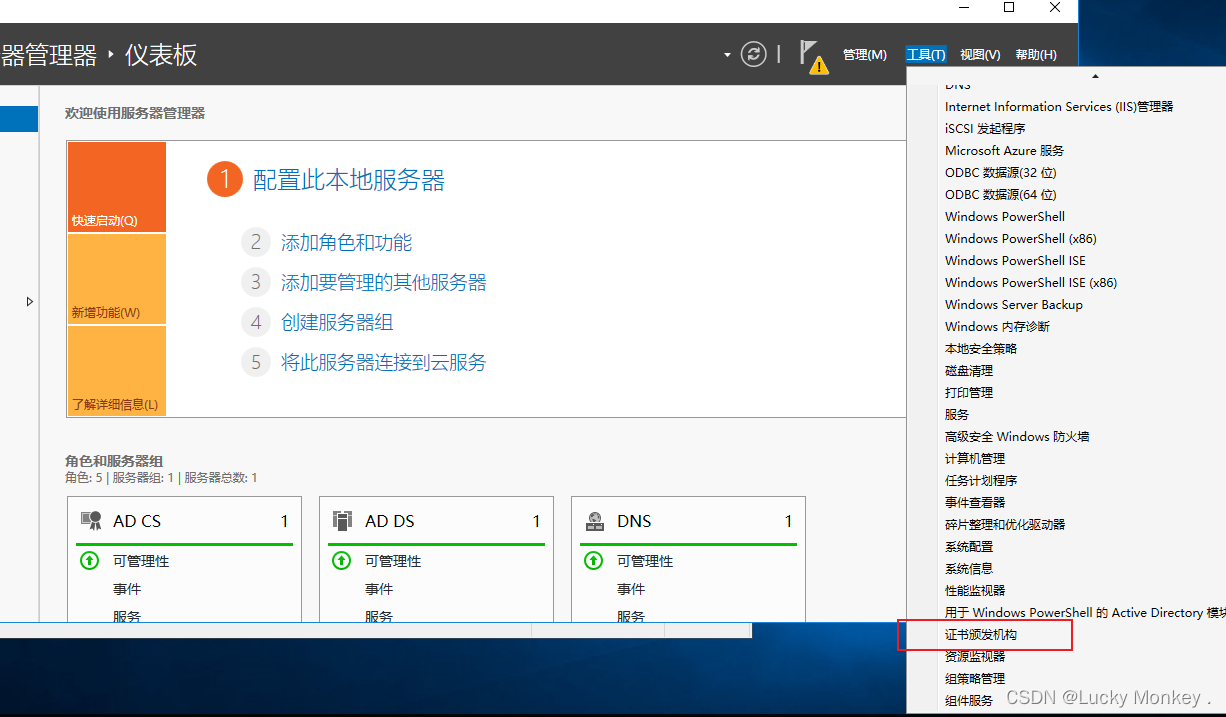Screen dimensions: 1226x717
Task: Open the dropdown arrow beside refresh
Action: 727,55
